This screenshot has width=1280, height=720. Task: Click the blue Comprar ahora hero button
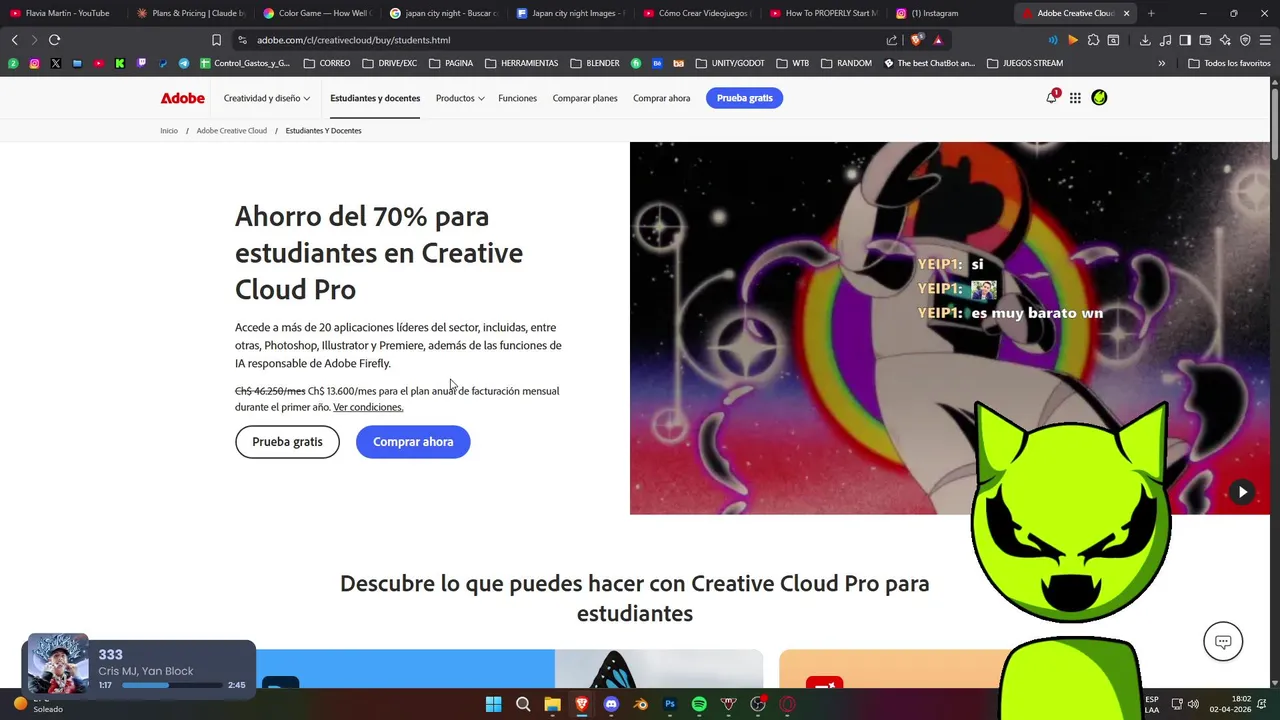(x=413, y=442)
